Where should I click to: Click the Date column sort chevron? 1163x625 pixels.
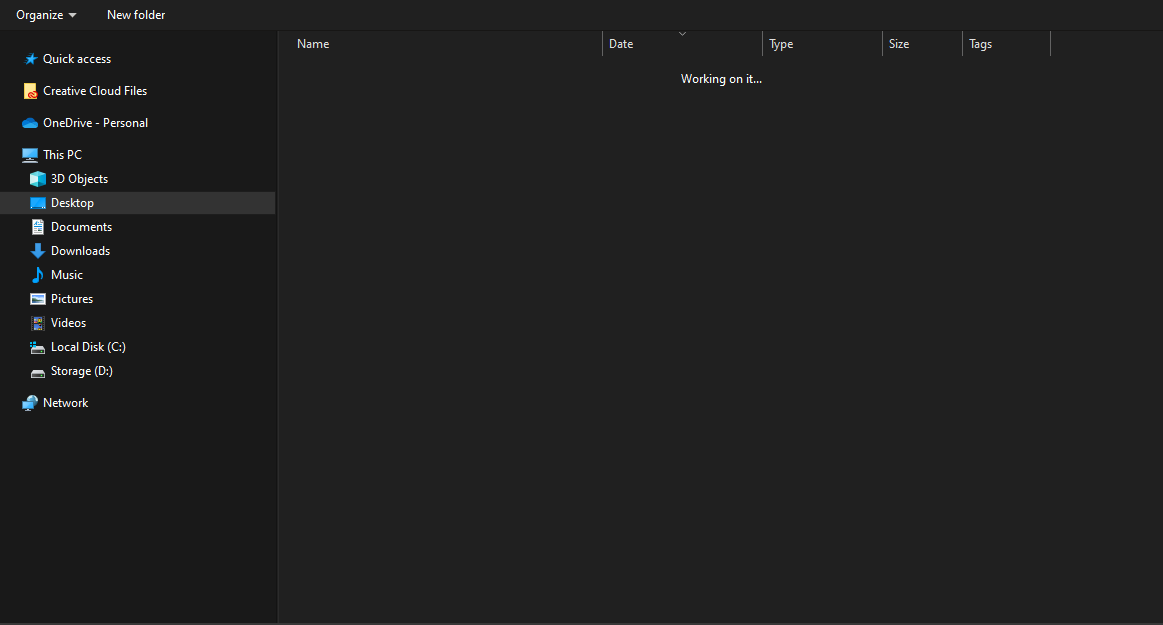[683, 33]
